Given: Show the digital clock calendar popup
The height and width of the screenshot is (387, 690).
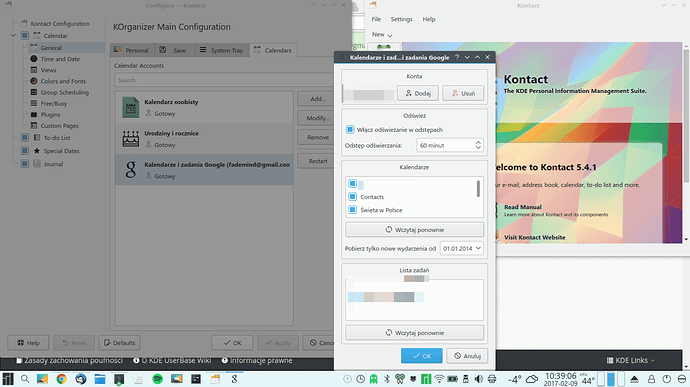Looking at the screenshot, I should pyautogui.click(x=561, y=379).
